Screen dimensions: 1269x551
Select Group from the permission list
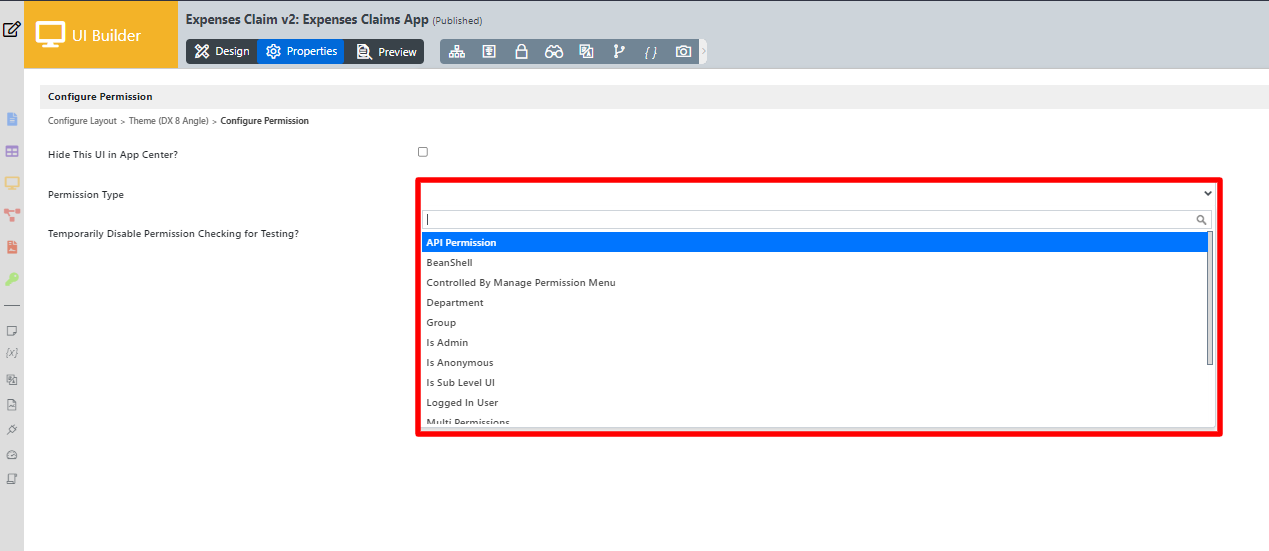click(441, 323)
